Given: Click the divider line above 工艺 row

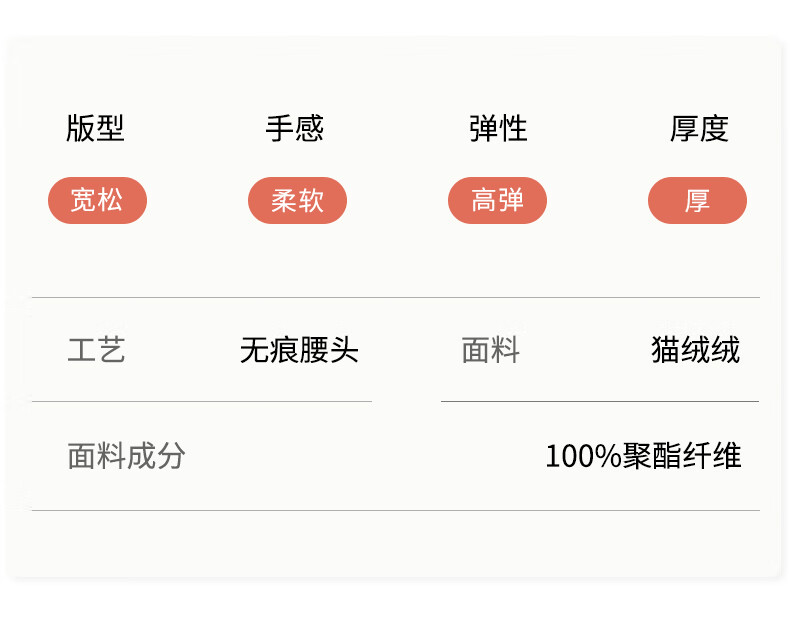Looking at the screenshot, I should click(395, 298).
